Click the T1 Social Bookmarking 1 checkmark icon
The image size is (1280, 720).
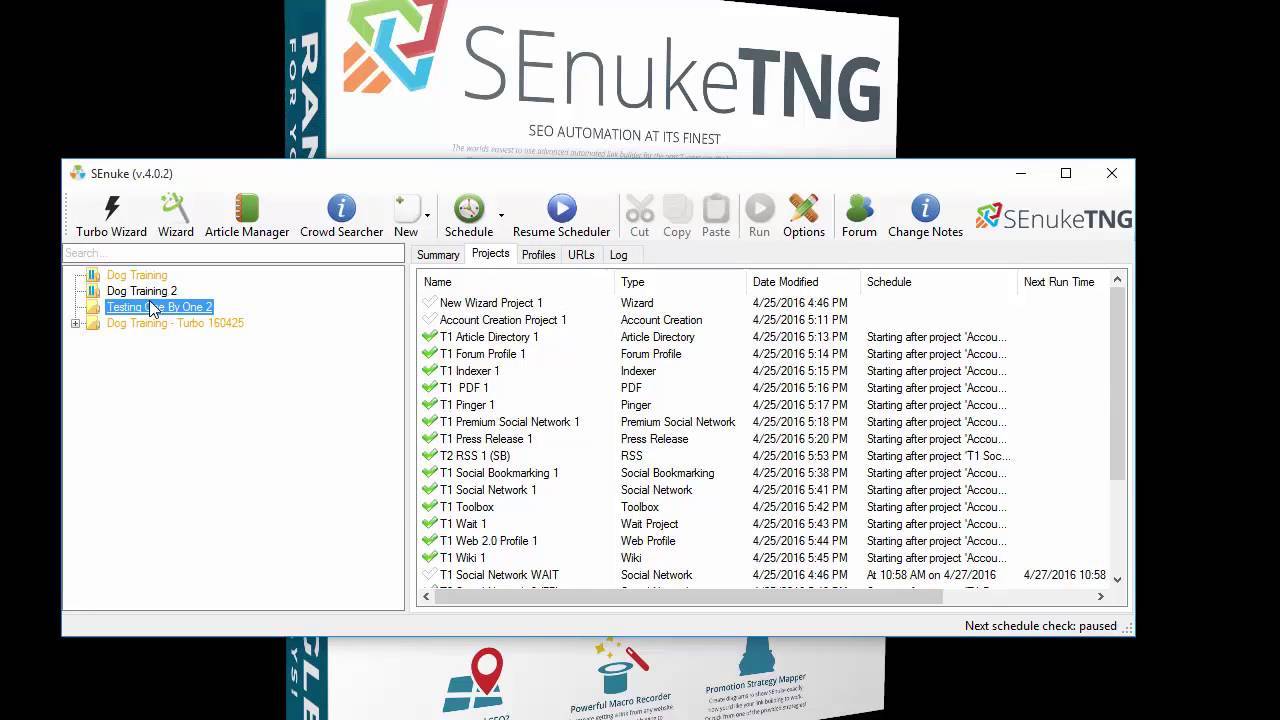coord(430,473)
